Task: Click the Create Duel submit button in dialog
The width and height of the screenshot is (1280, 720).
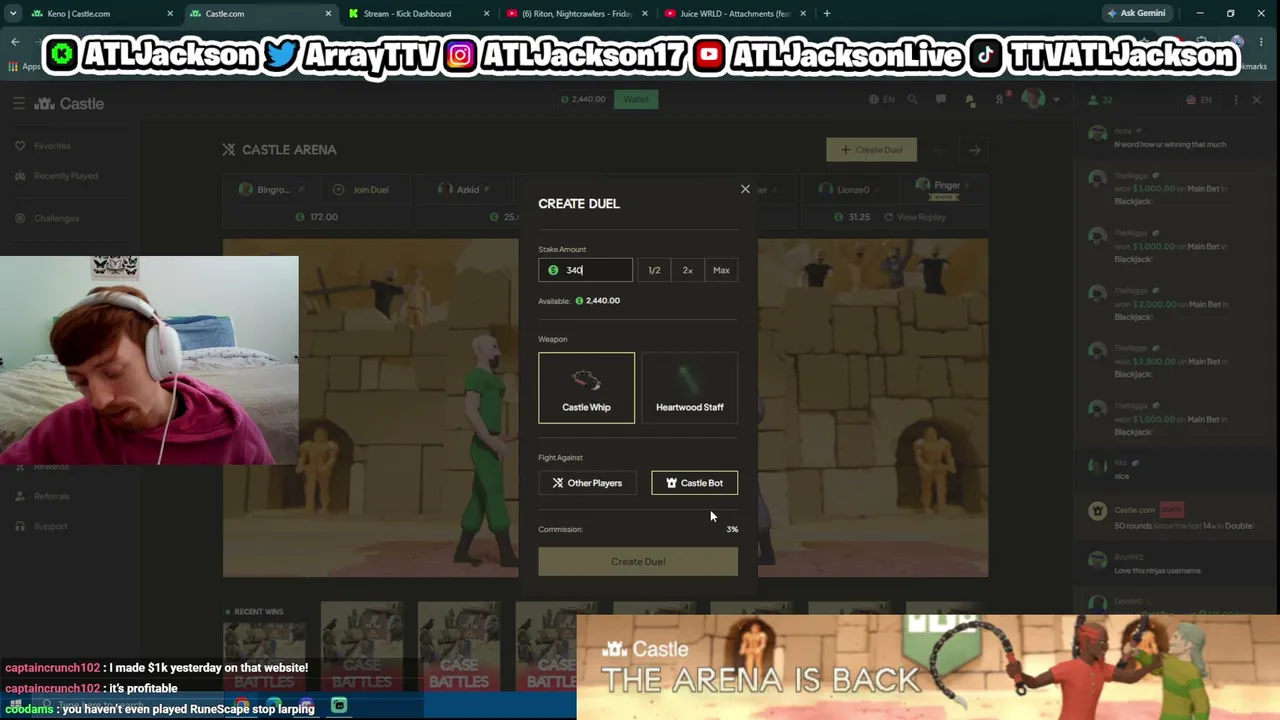Action: (x=638, y=561)
